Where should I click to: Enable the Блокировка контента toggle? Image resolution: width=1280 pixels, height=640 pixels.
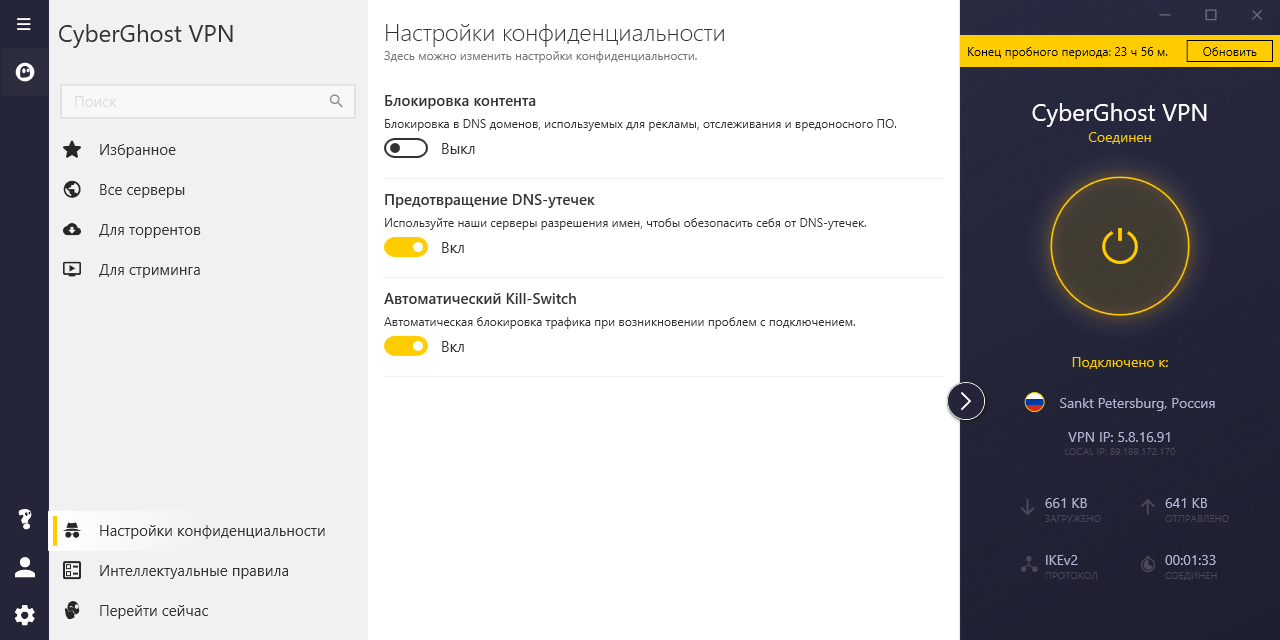pos(406,149)
